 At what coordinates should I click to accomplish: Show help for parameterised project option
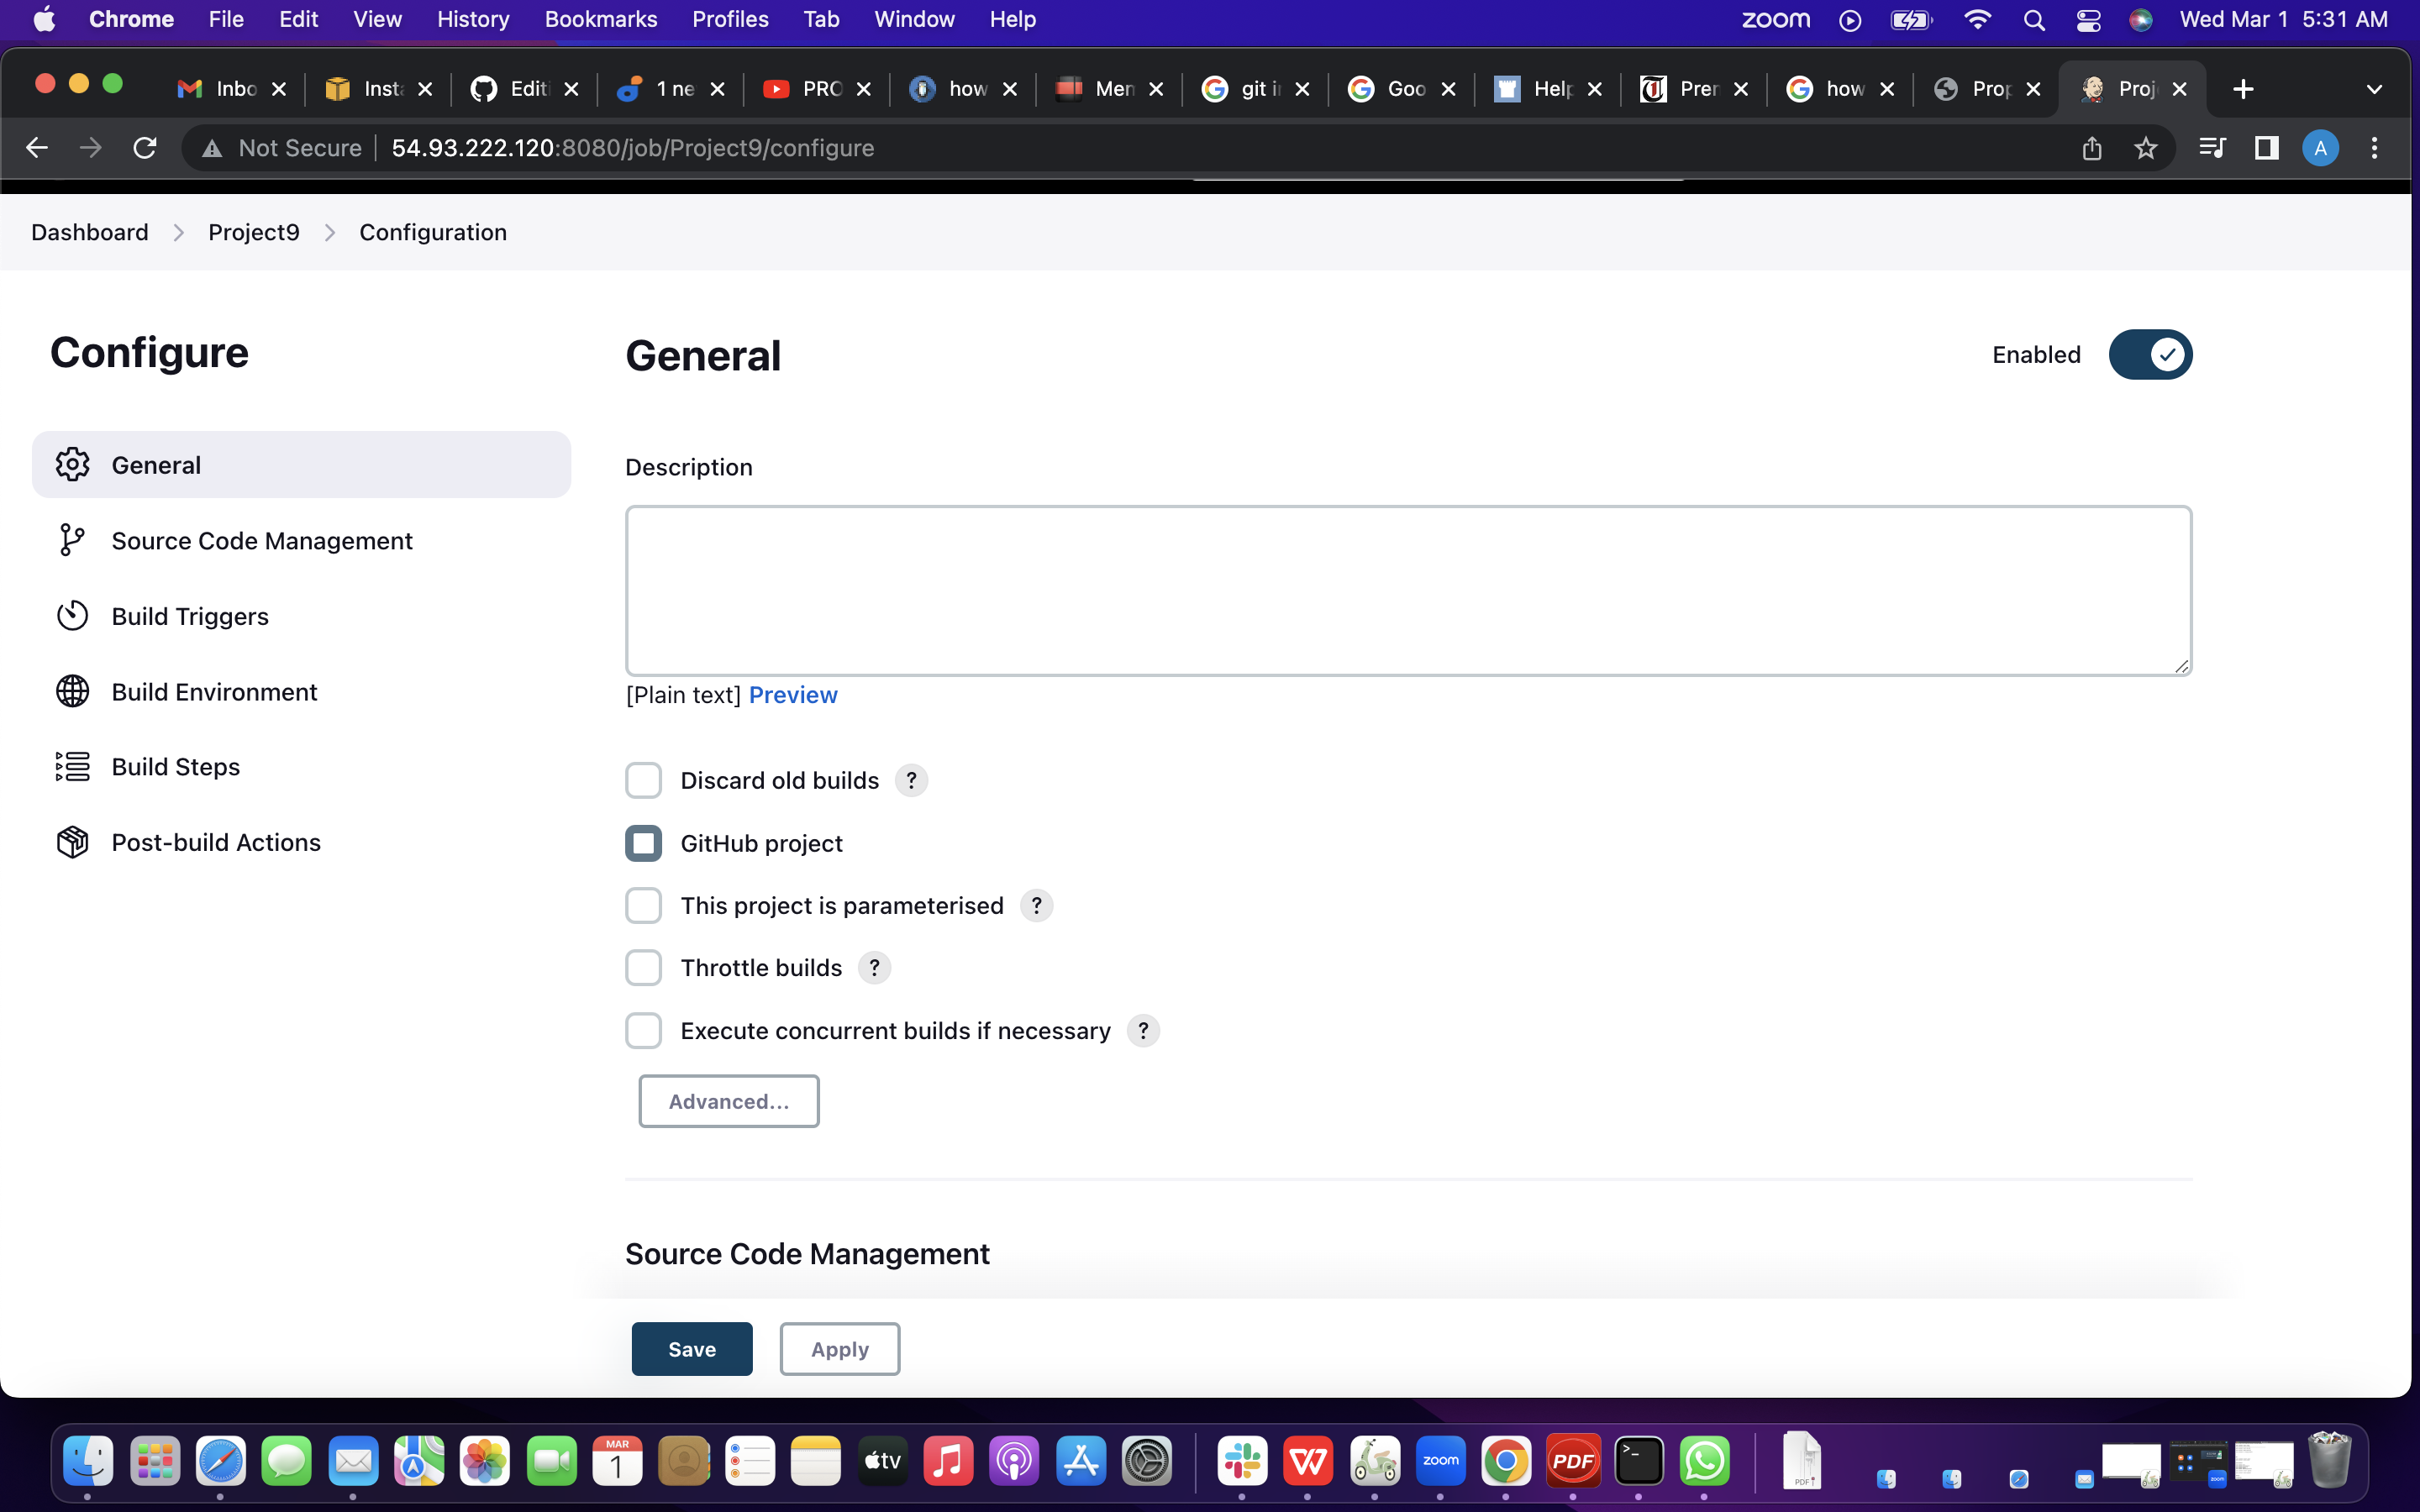point(1036,906)
